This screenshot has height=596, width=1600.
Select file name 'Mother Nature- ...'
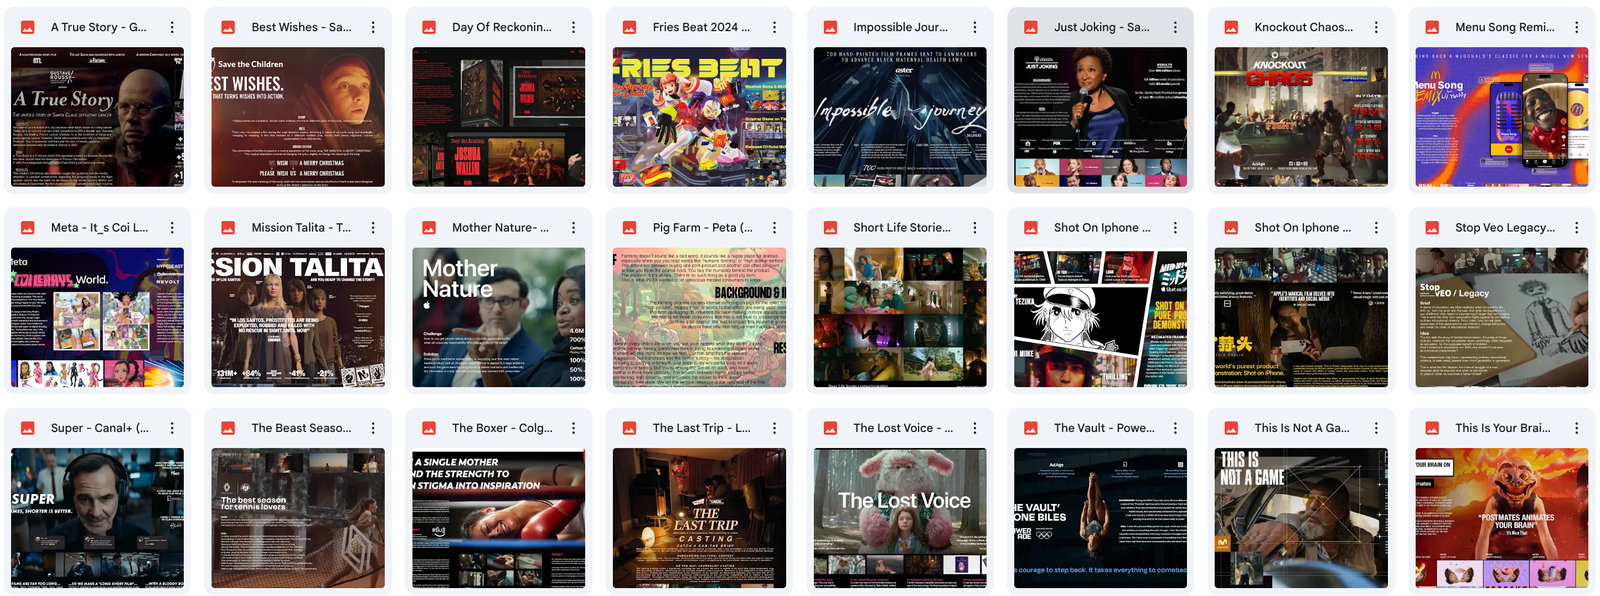[x=500, y=227]
